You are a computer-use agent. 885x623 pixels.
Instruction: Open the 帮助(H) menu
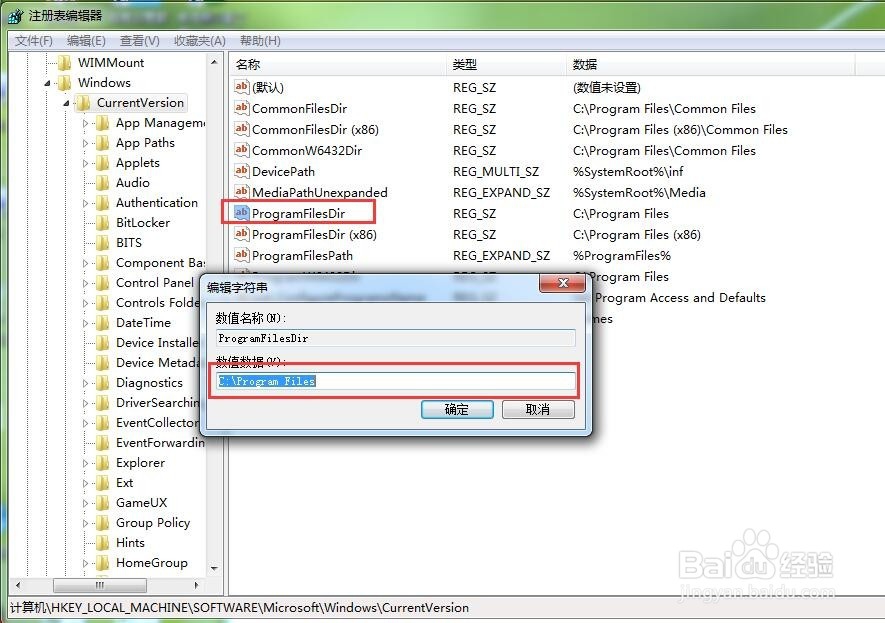click(260, 41)
